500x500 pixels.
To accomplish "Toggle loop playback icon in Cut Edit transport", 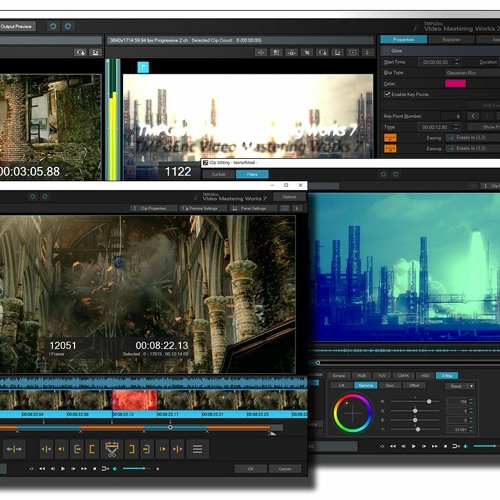I will [105, 469].
